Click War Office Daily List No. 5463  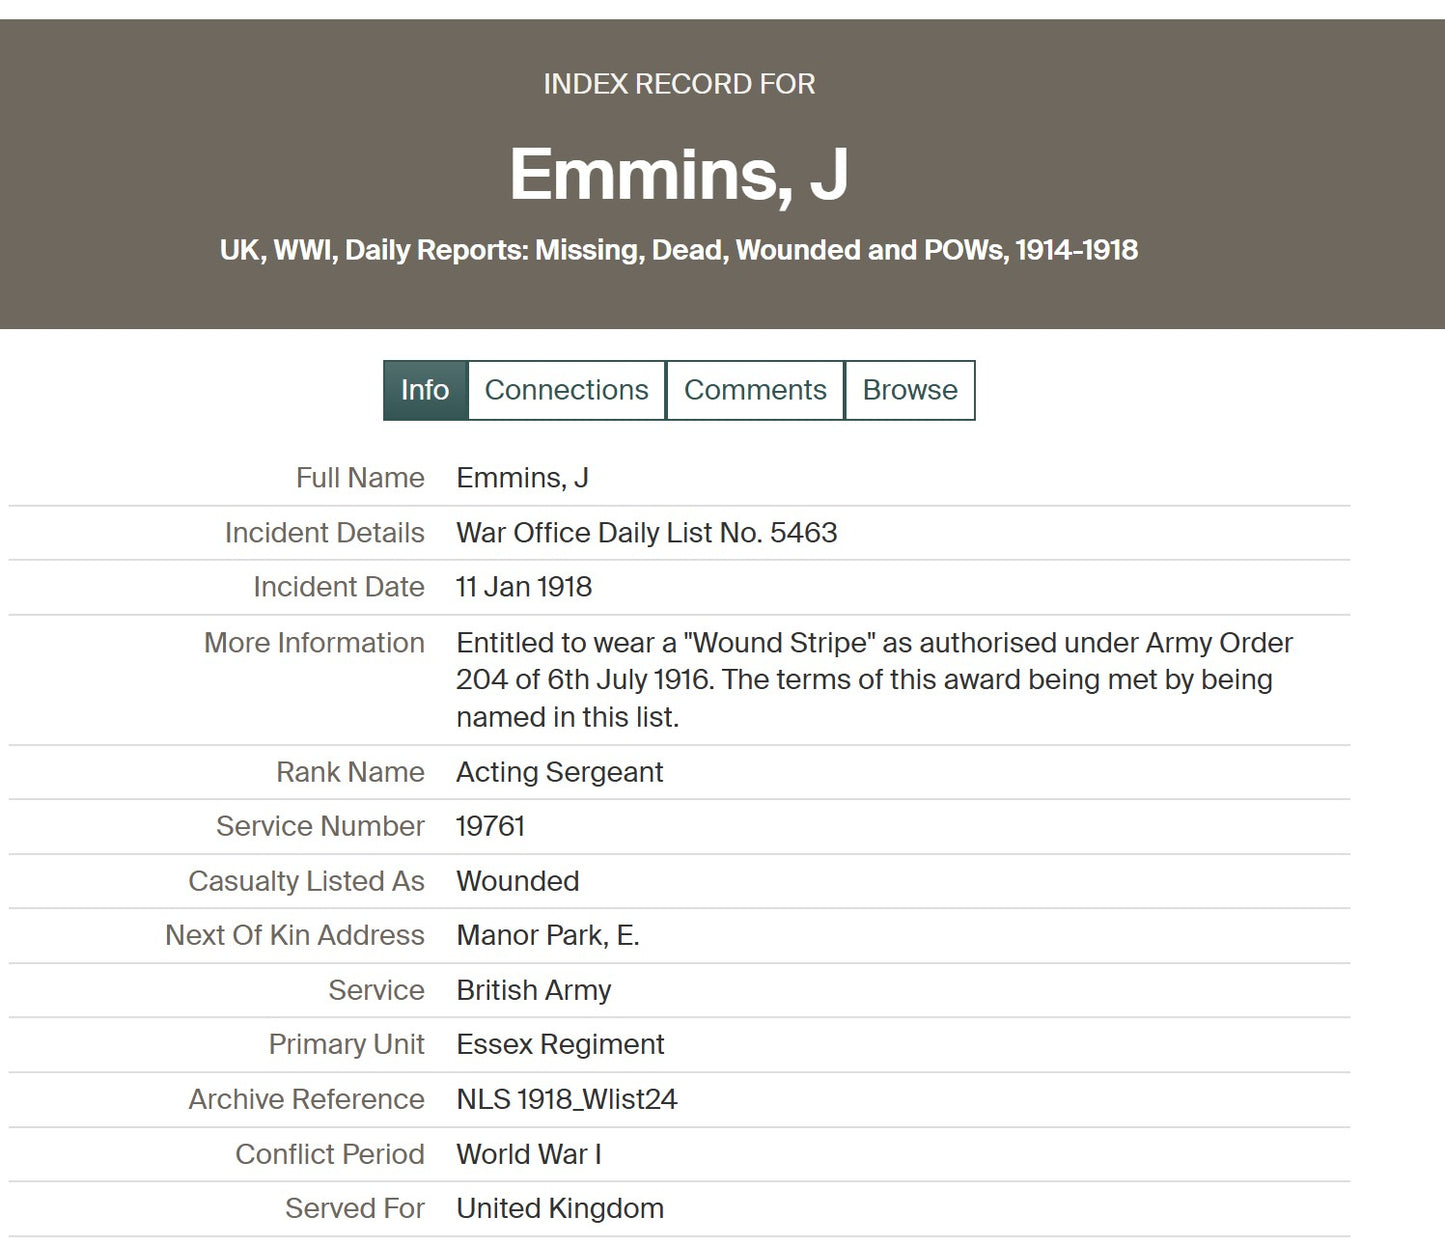646,533
